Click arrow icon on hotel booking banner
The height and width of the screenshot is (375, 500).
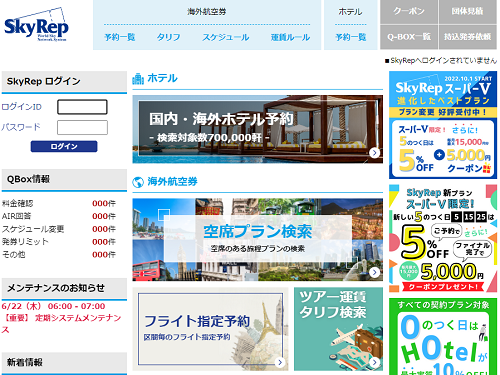(374, 153)
